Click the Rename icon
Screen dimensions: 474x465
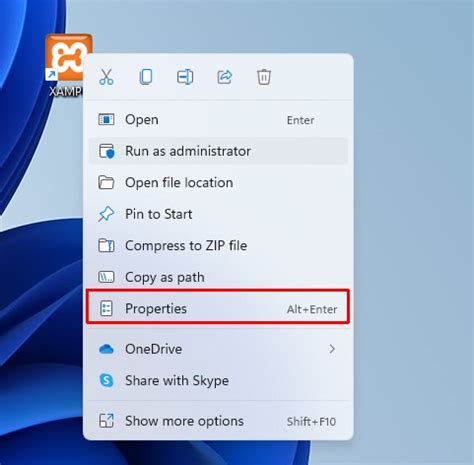coord(185,77)
